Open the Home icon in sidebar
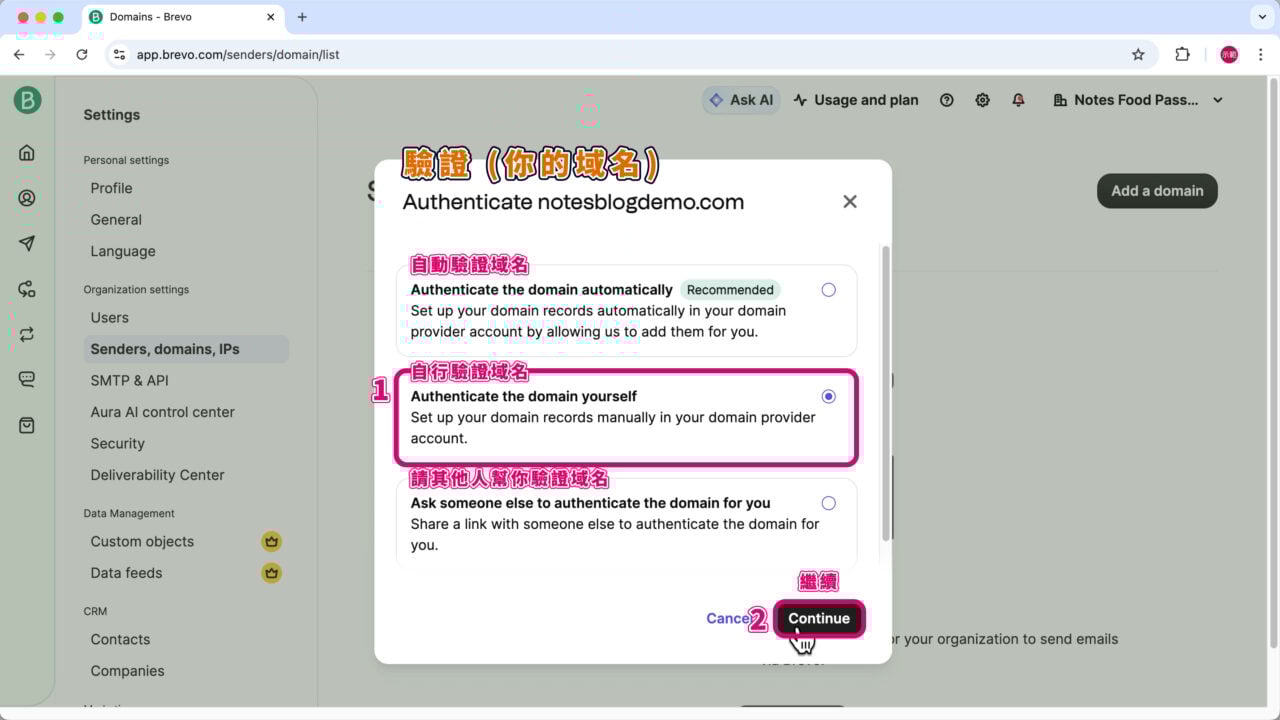1280x720 pixels. [x=27, y=153]
